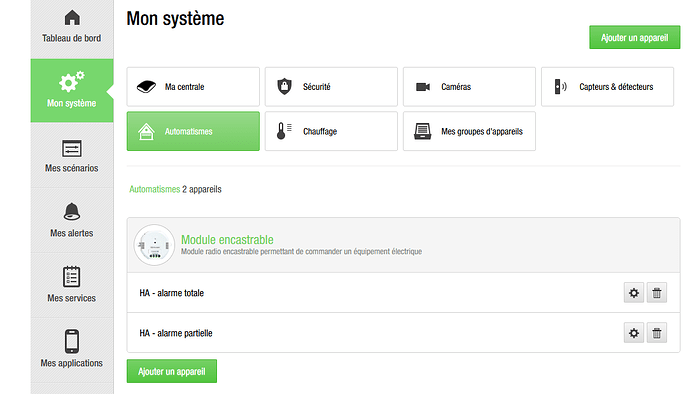This screenshot has height=394, width=690.
Task: Delete HA - alarme totale with trash icon
Action: [x=657, y=293]
